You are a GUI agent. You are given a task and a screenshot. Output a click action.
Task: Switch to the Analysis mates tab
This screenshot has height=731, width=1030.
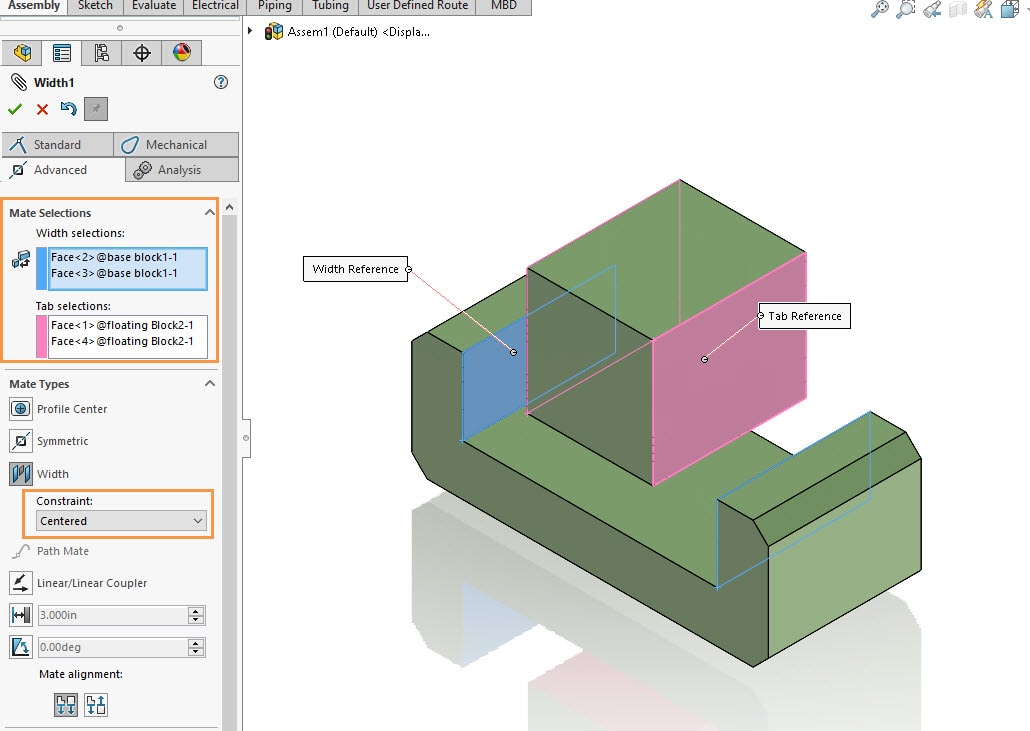[x=182, y=169]
